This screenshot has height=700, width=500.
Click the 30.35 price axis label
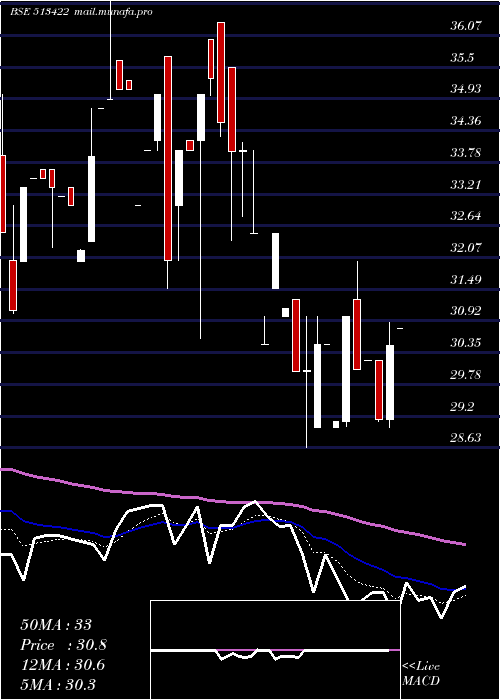pos(466,343)
